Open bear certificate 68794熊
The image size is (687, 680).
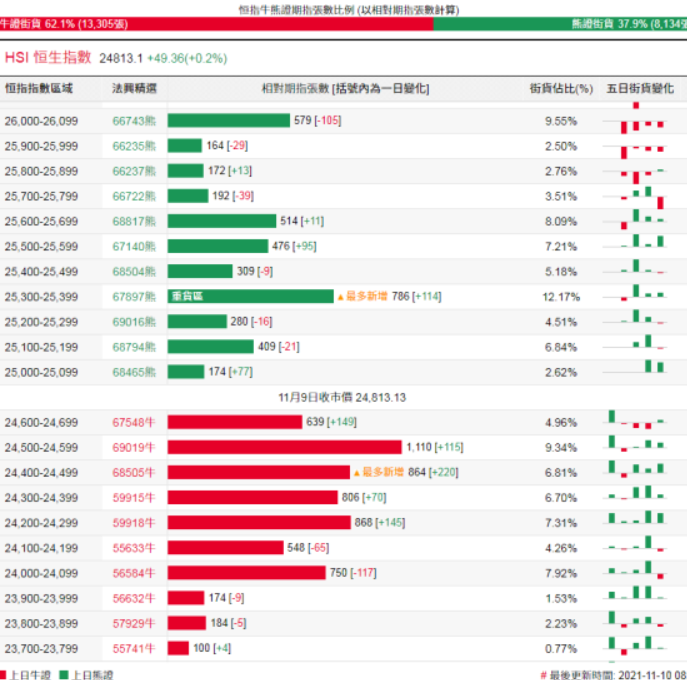coord(134,347)
